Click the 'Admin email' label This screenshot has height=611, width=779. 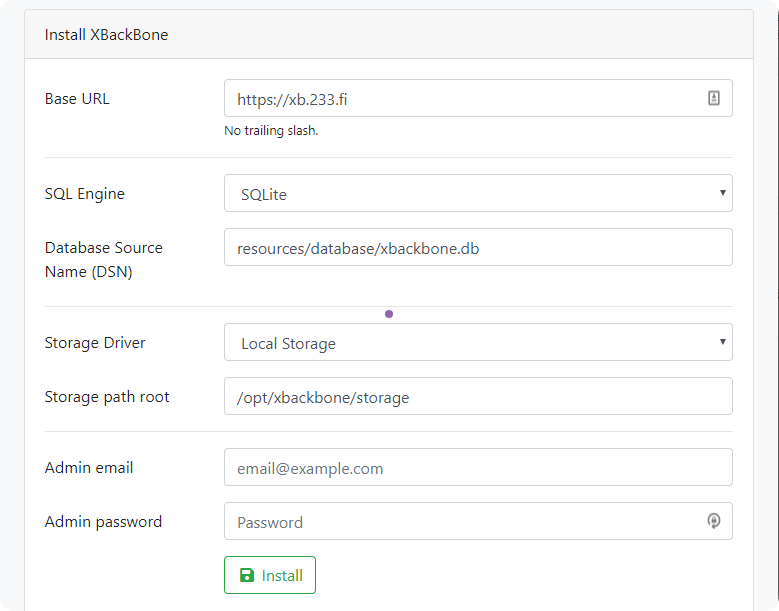coord(89,467)
